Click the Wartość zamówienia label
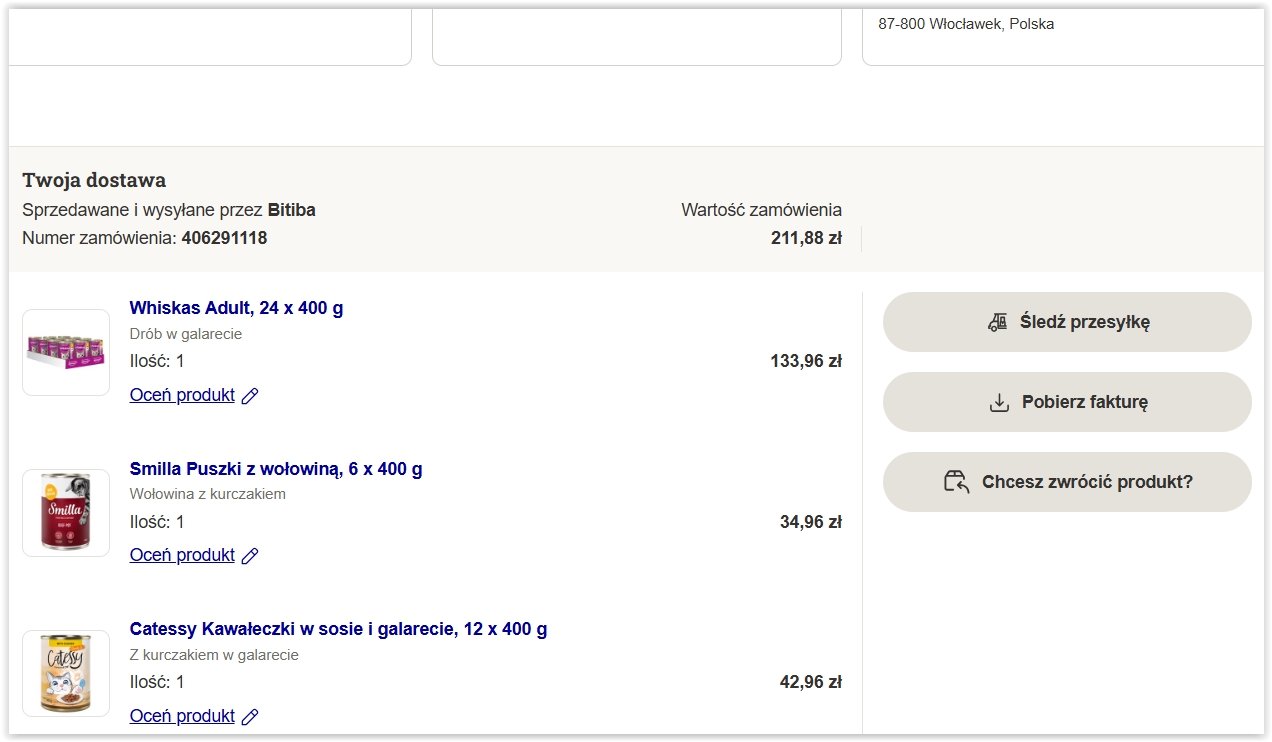The image size is (1272, 742). pos(761,210)
